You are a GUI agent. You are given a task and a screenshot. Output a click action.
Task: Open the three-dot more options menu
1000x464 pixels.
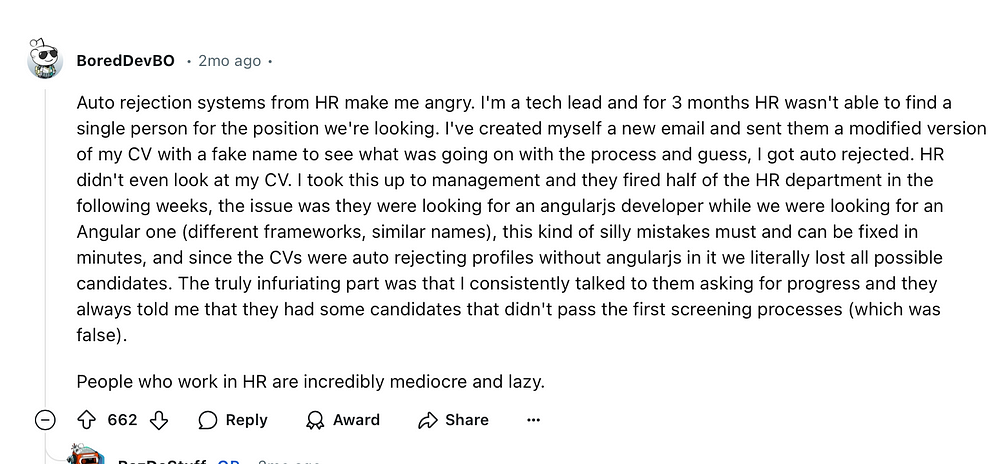click(533, 420)
